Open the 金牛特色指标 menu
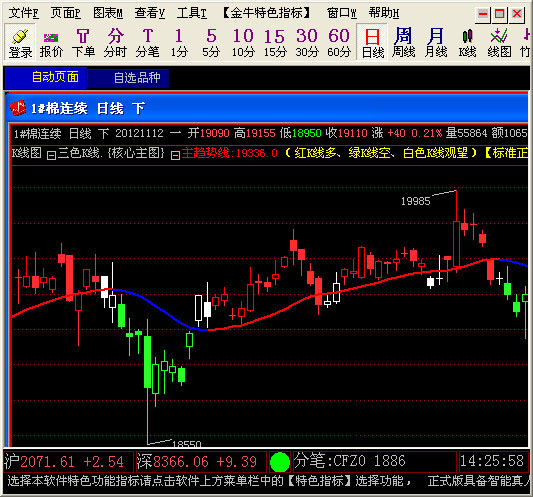Image resolution: width=533 pixels, height=497 pixels. tap(267, 13)
